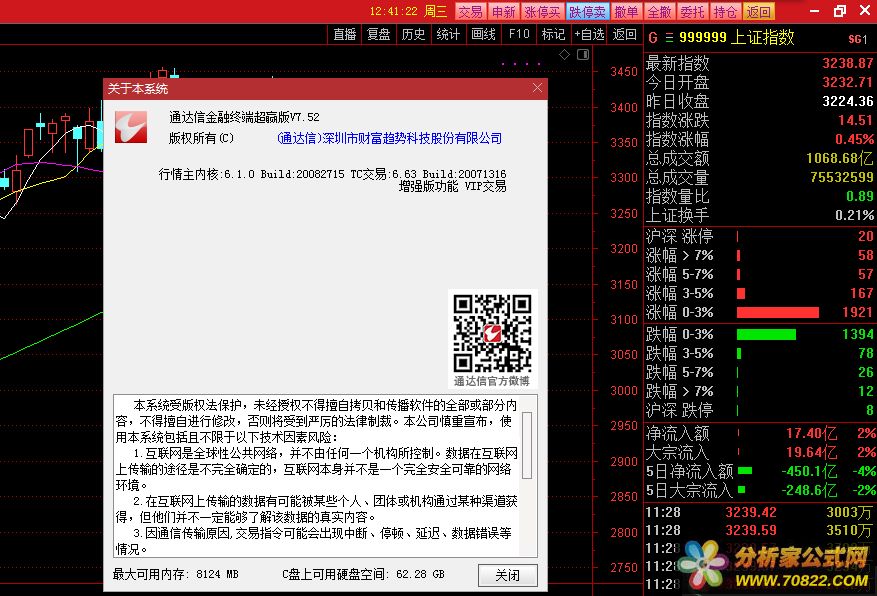Select the 5日净流入额 -450.1亿 row
The height and width of the screenshot is (596, 877).
pyautogui.click(x=760, y=471)
